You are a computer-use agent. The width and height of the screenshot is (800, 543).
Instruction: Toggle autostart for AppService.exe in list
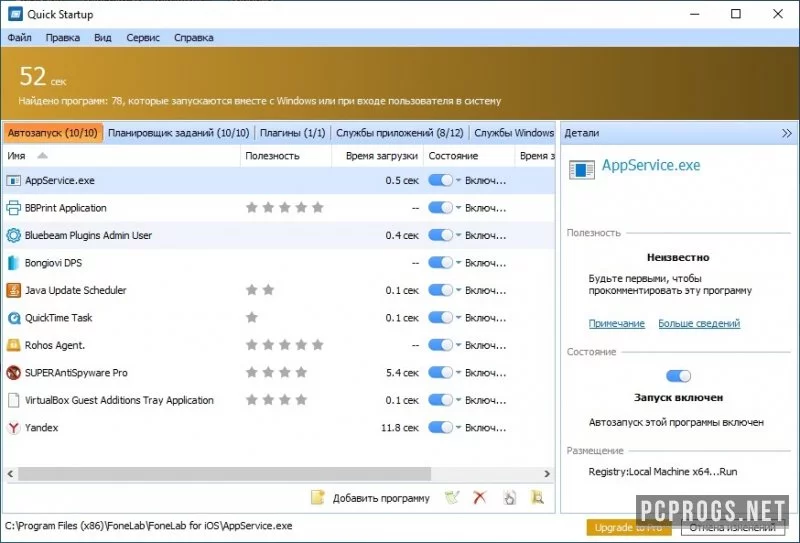(x=440, y=181)
